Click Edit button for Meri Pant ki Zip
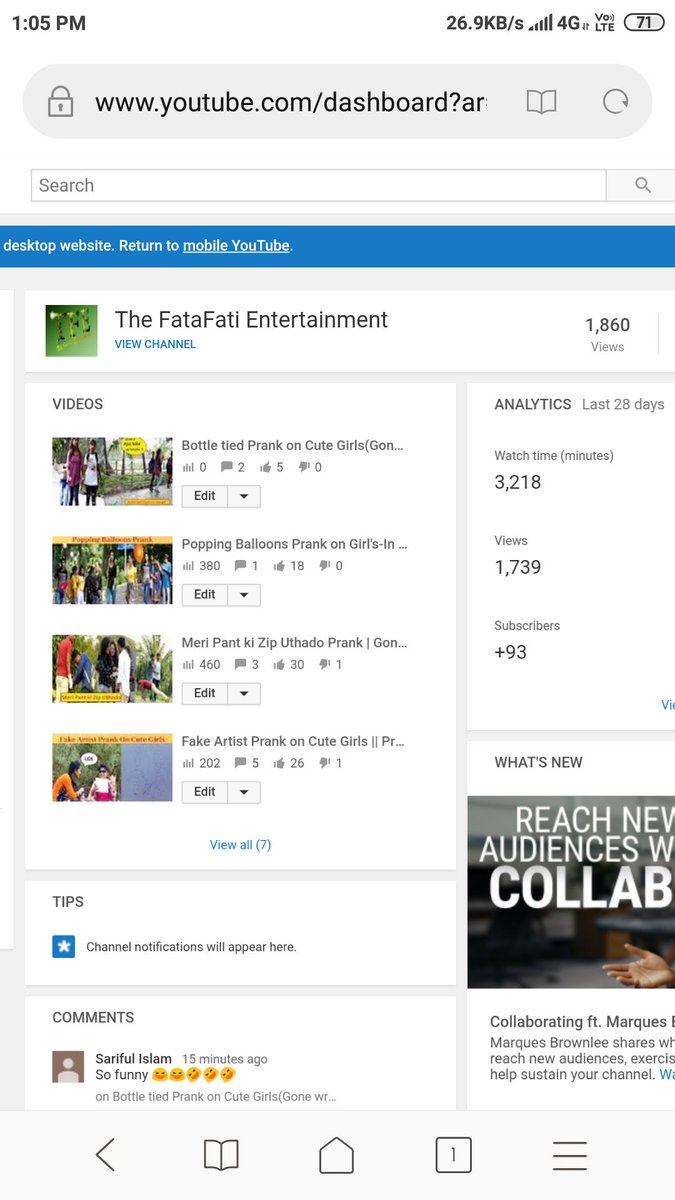This screenshot has width=675, height=1200. [x=205, y=694]
